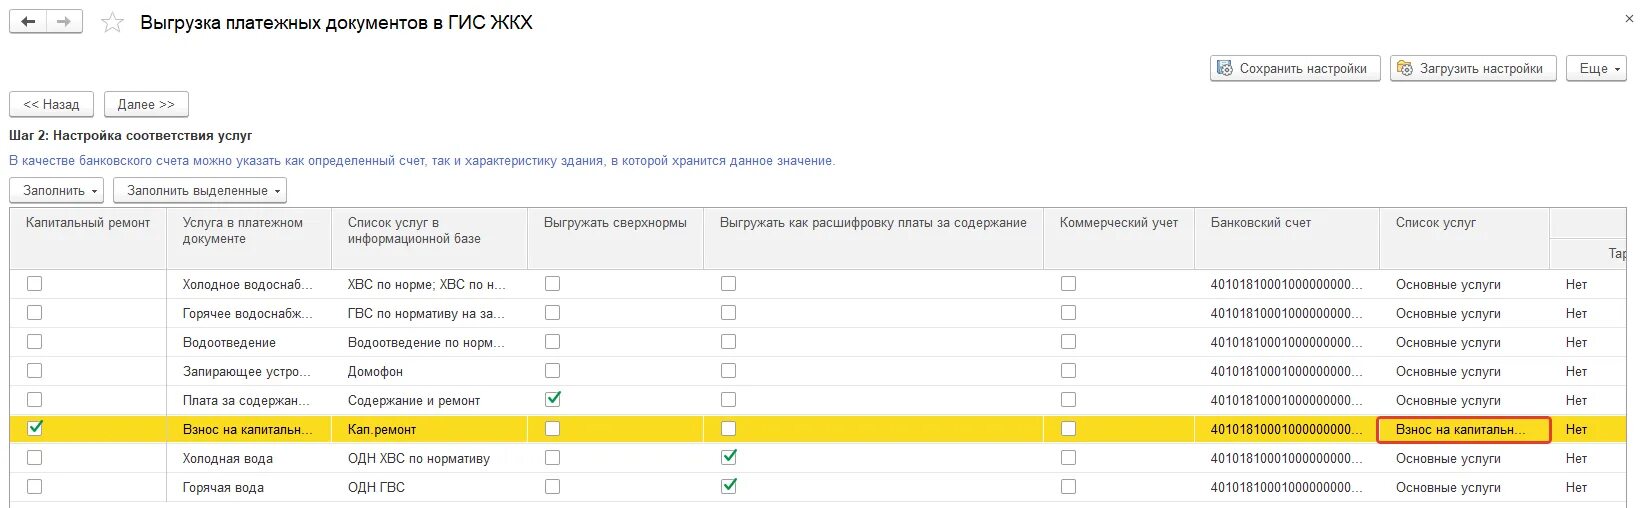The height and width of the screenshot is (508, 1642).
Task: Uncheck расшифровку платы checkbox in ОДН ХВС row
Action: click(729, 457)
